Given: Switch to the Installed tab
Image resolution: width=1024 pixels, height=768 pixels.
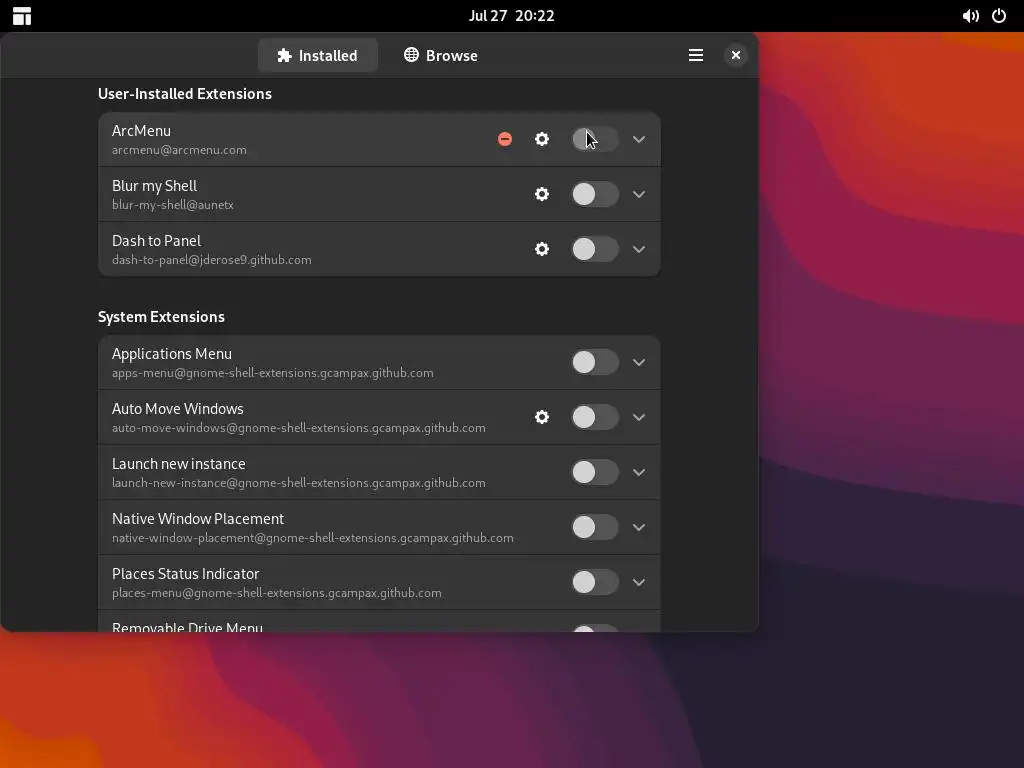Looking at the screenshot, I should tap(317, 56).
